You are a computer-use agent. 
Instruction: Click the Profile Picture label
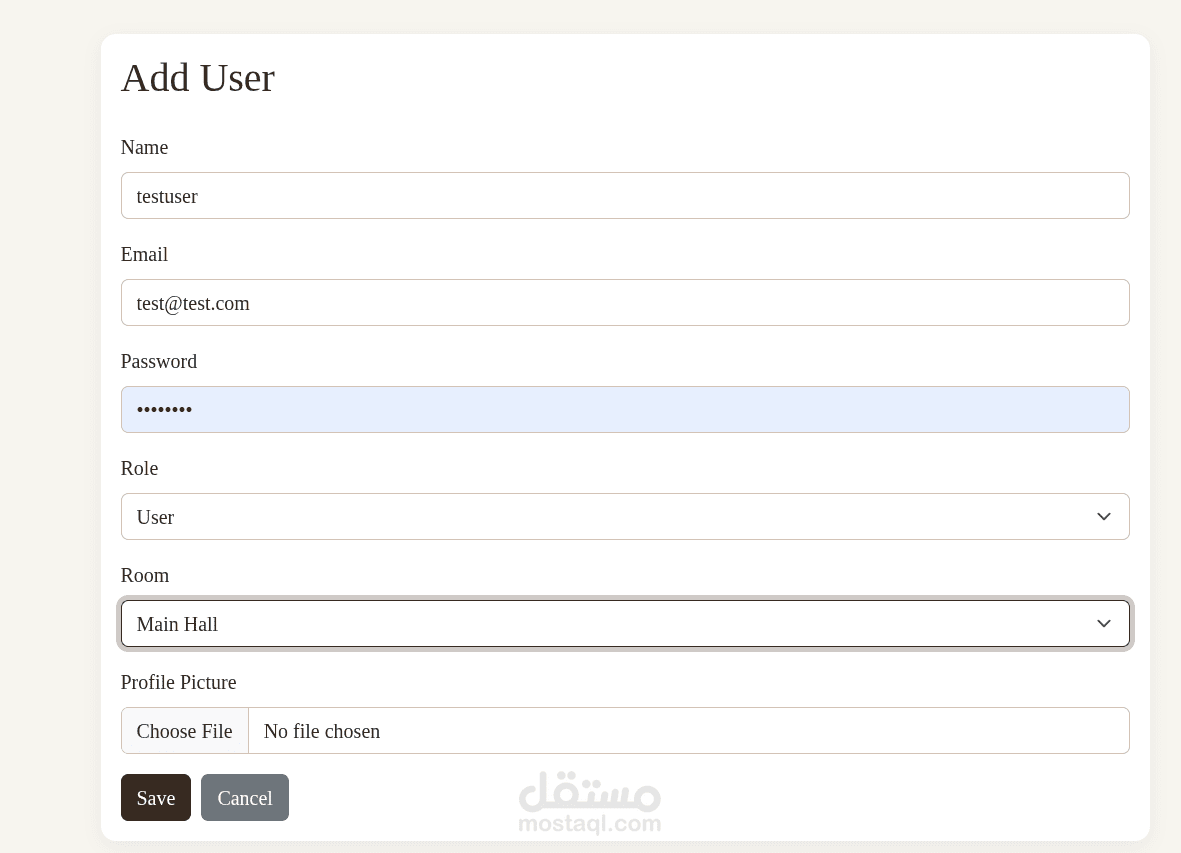[179, 683]
